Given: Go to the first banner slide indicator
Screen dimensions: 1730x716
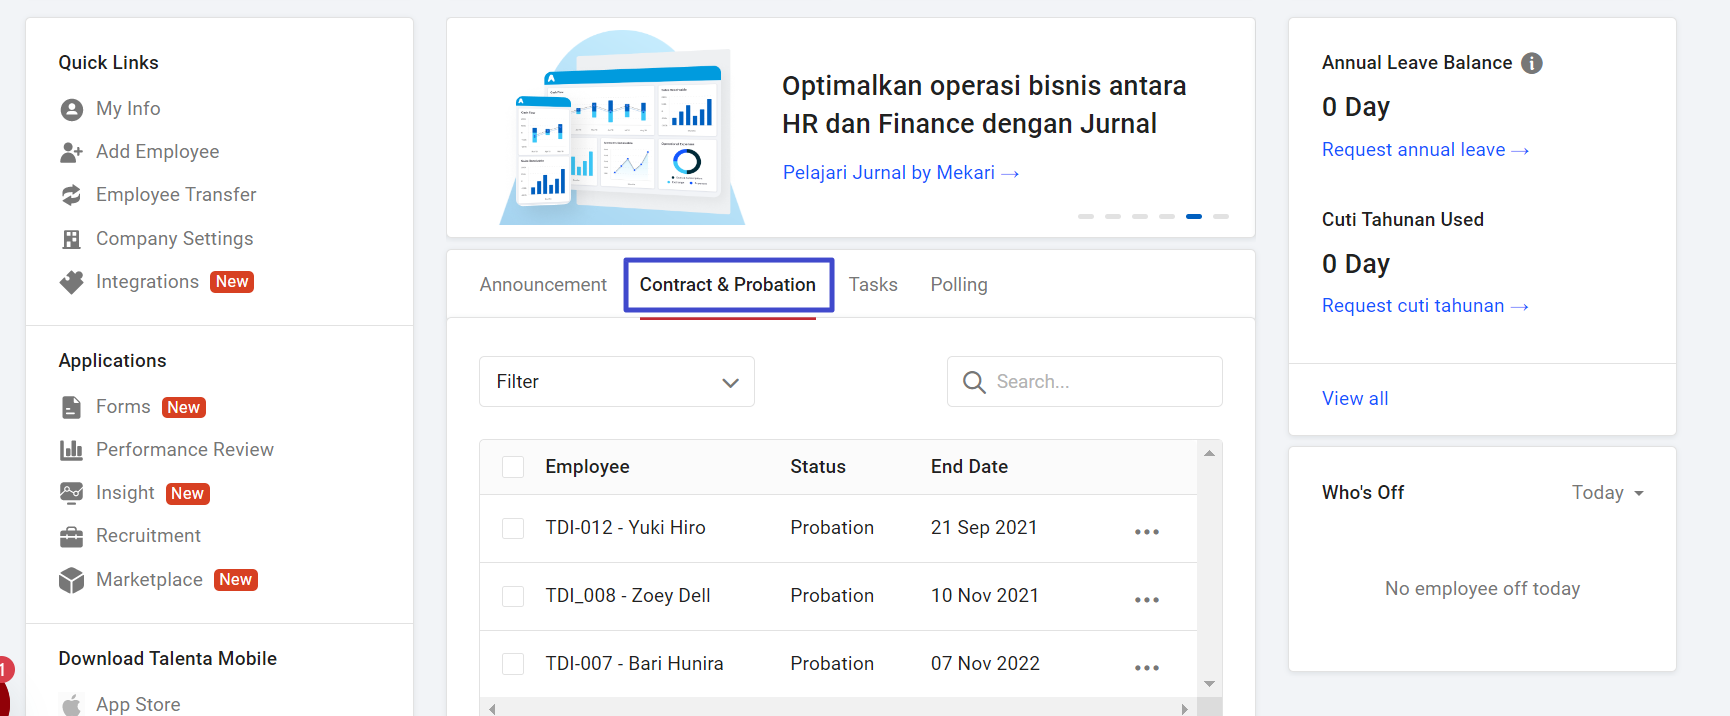Looking at the screenshot, I should 1086,216.
